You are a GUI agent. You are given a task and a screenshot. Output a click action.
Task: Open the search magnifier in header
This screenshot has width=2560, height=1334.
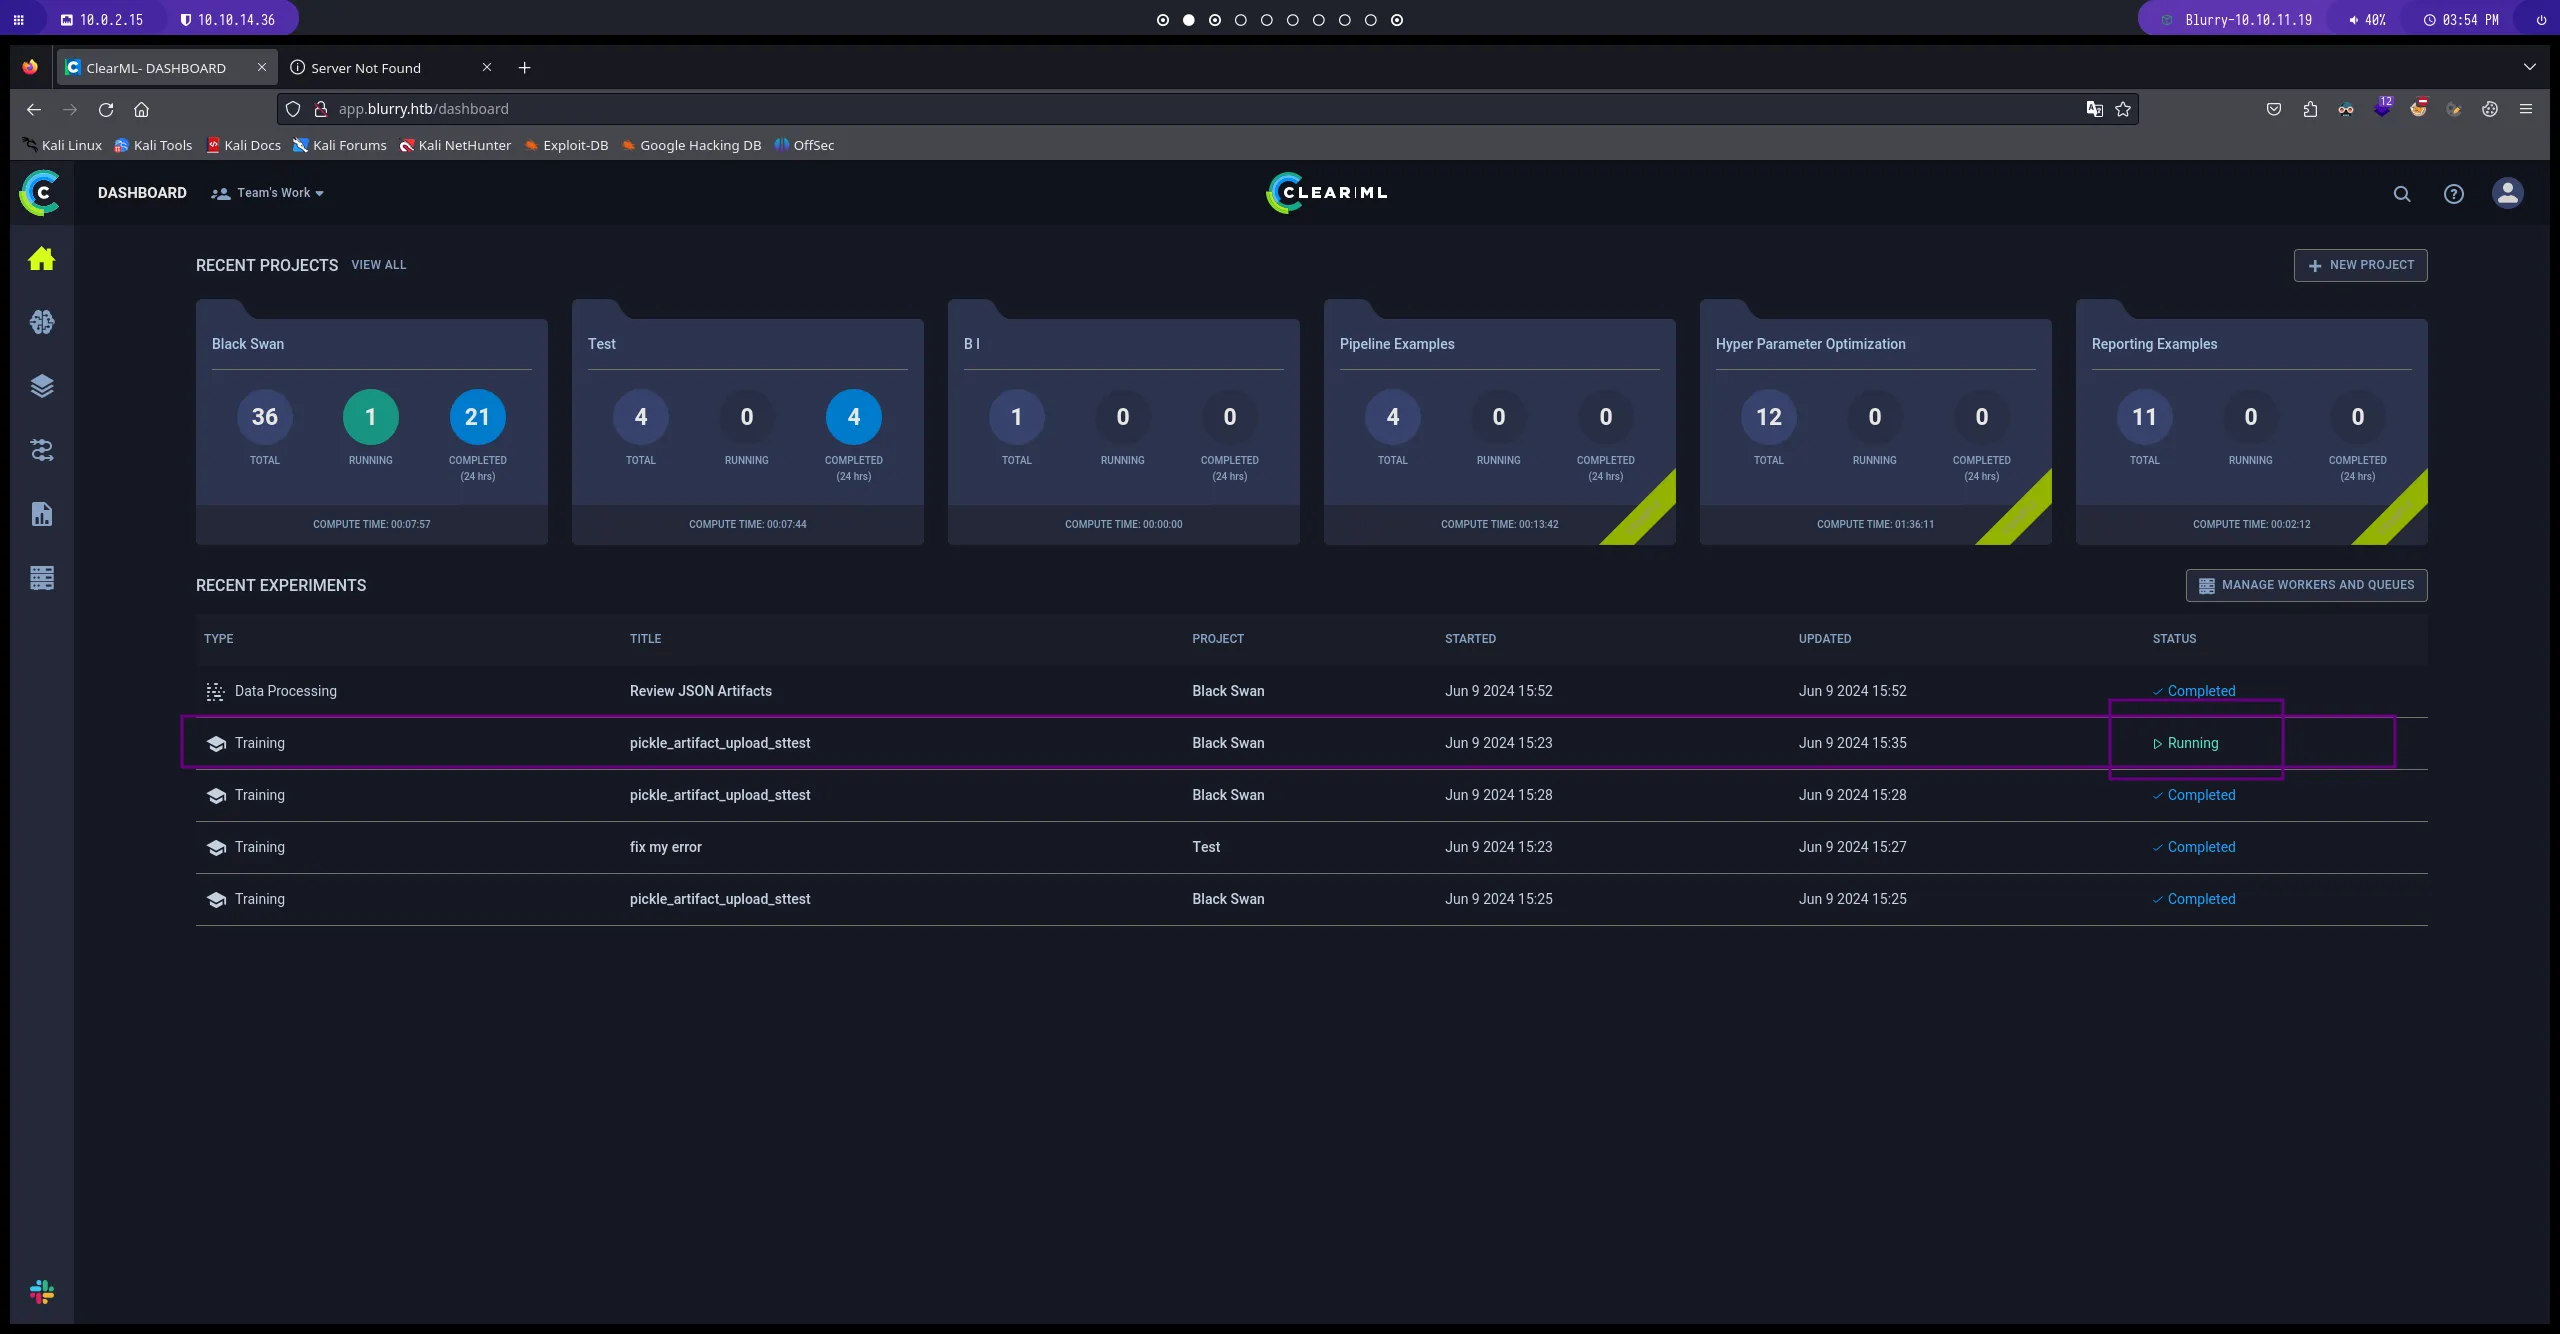[2402, 194]
